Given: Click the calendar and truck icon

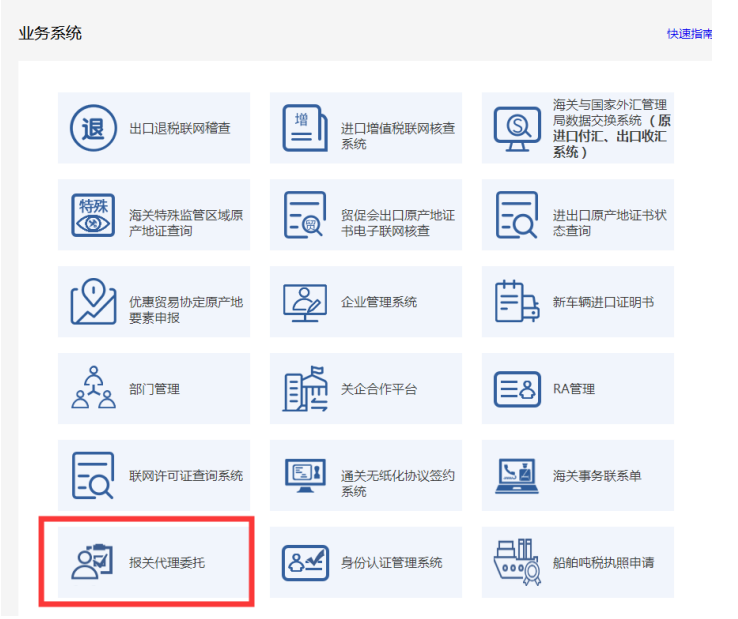Looking at the screenshot, I should pyautogui.click(x=517, y=301).
